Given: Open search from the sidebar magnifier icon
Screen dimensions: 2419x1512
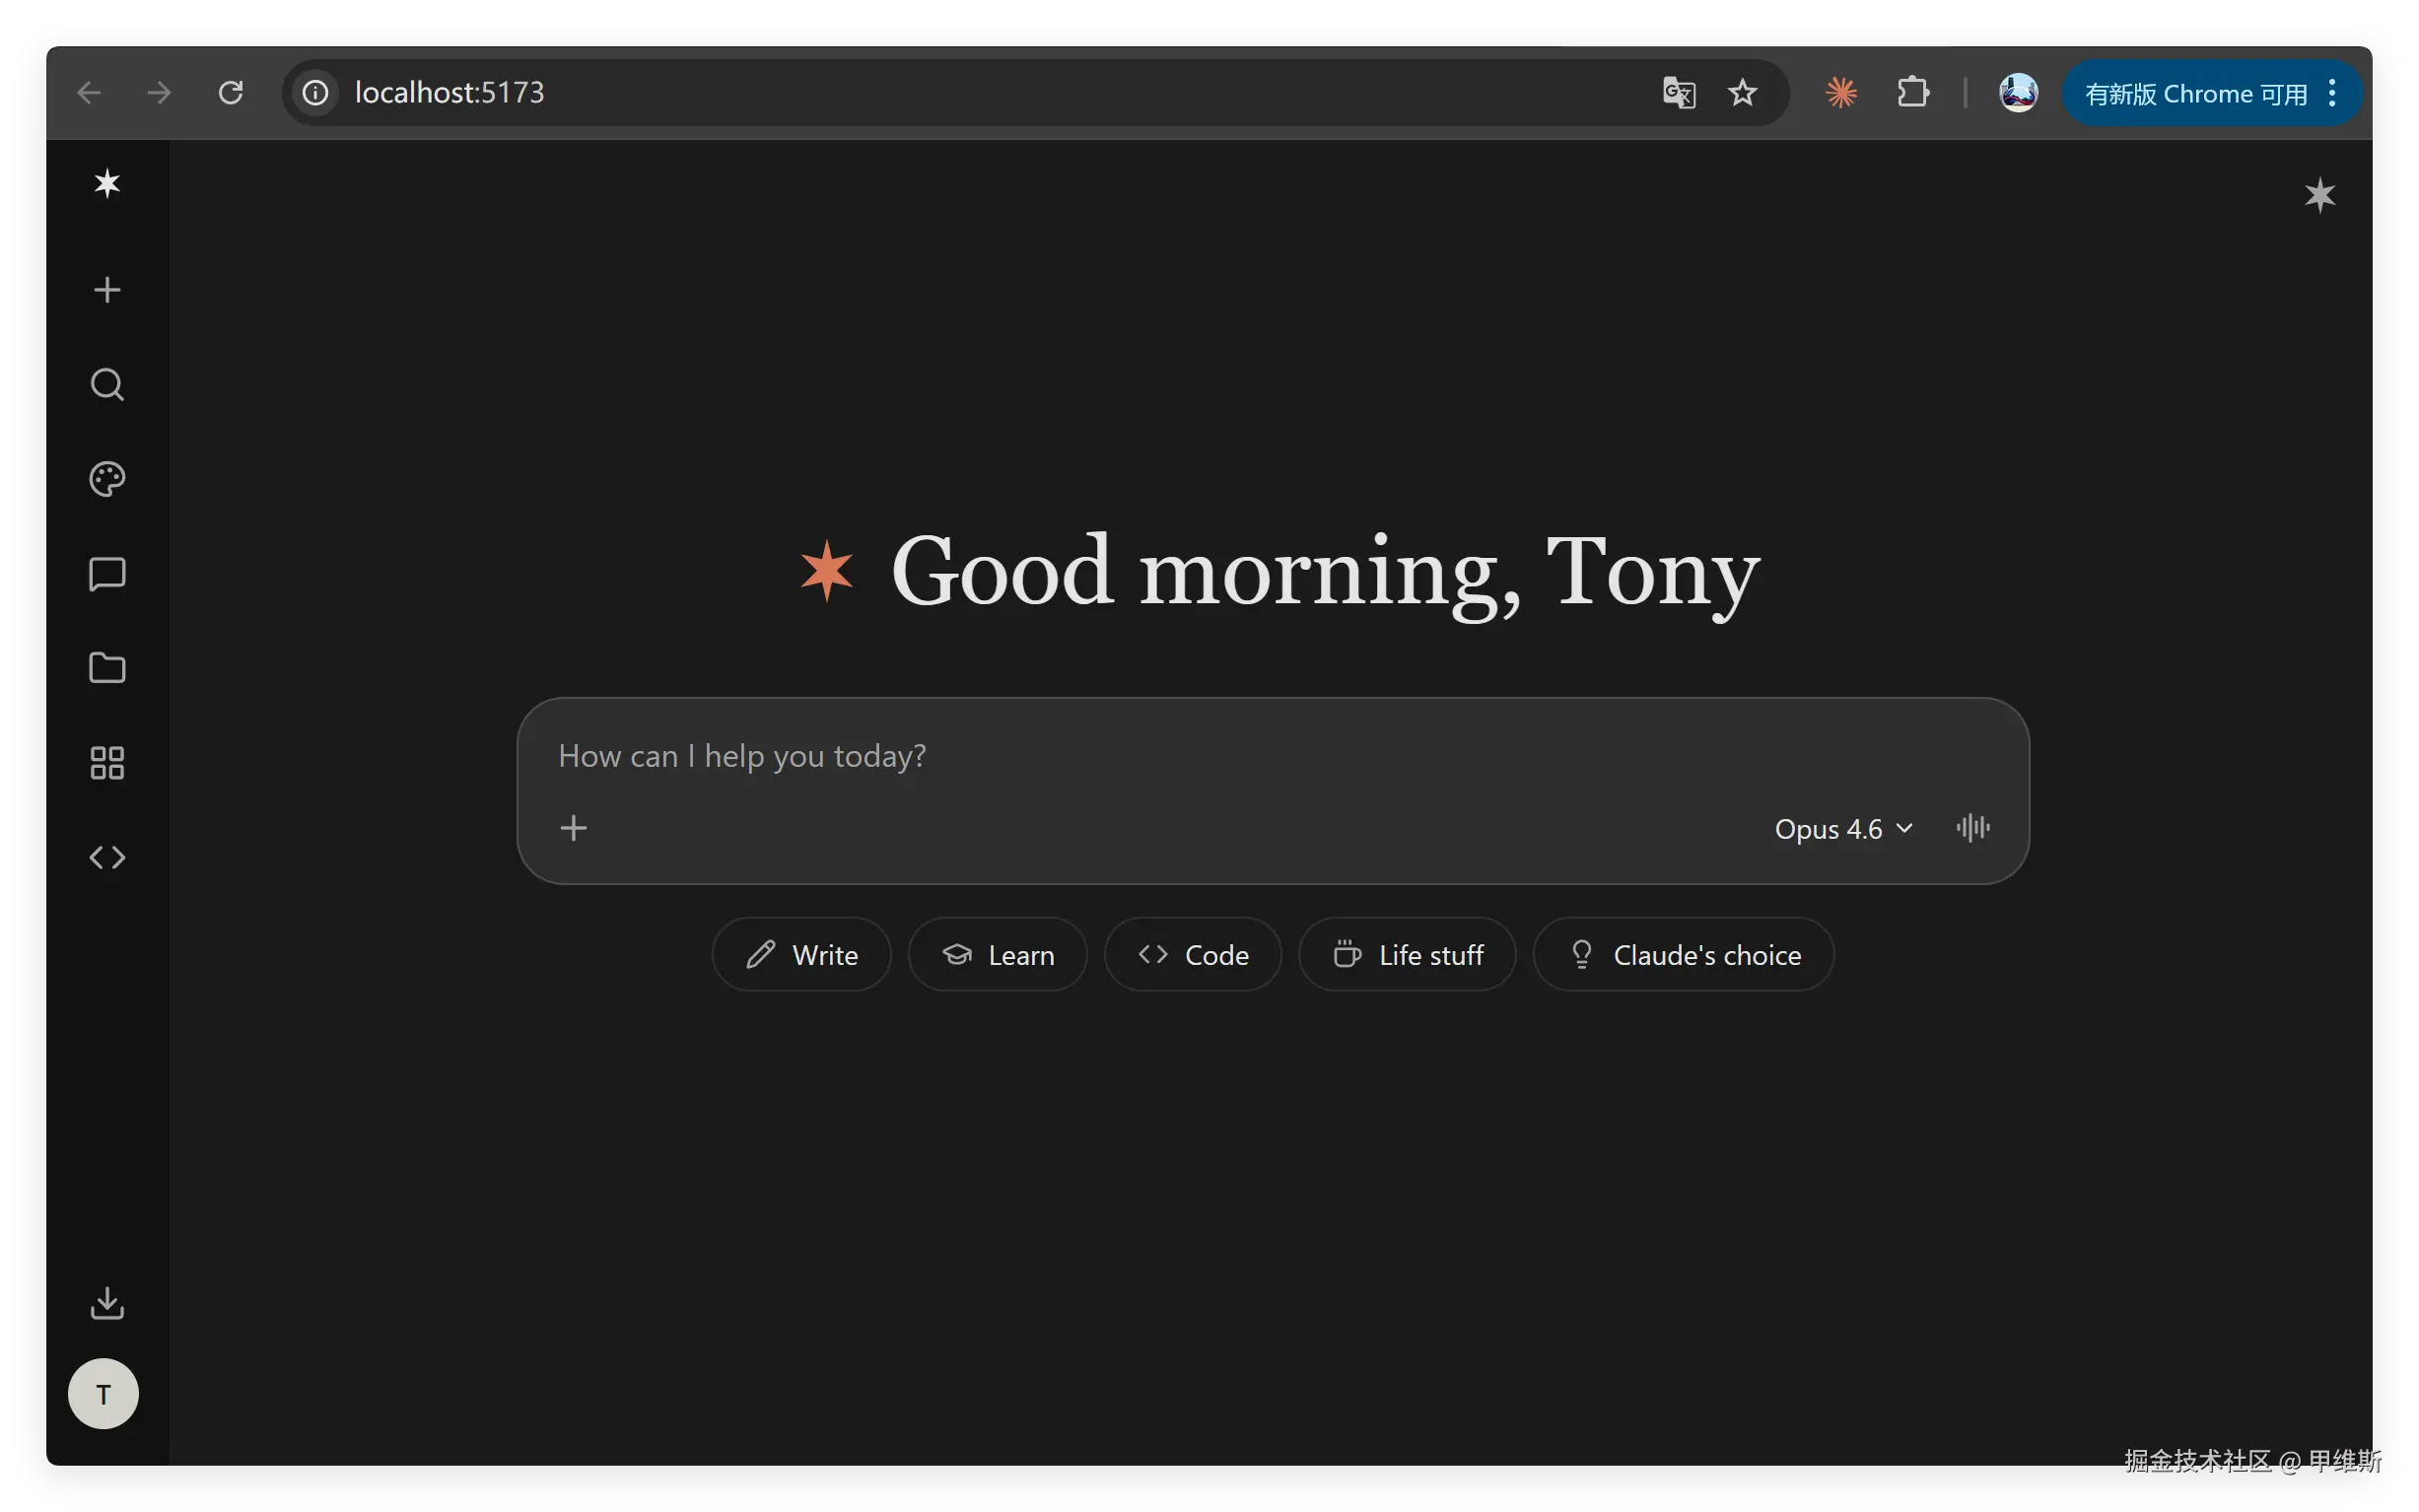Looking at the screenshot, I should pos(107,385).
